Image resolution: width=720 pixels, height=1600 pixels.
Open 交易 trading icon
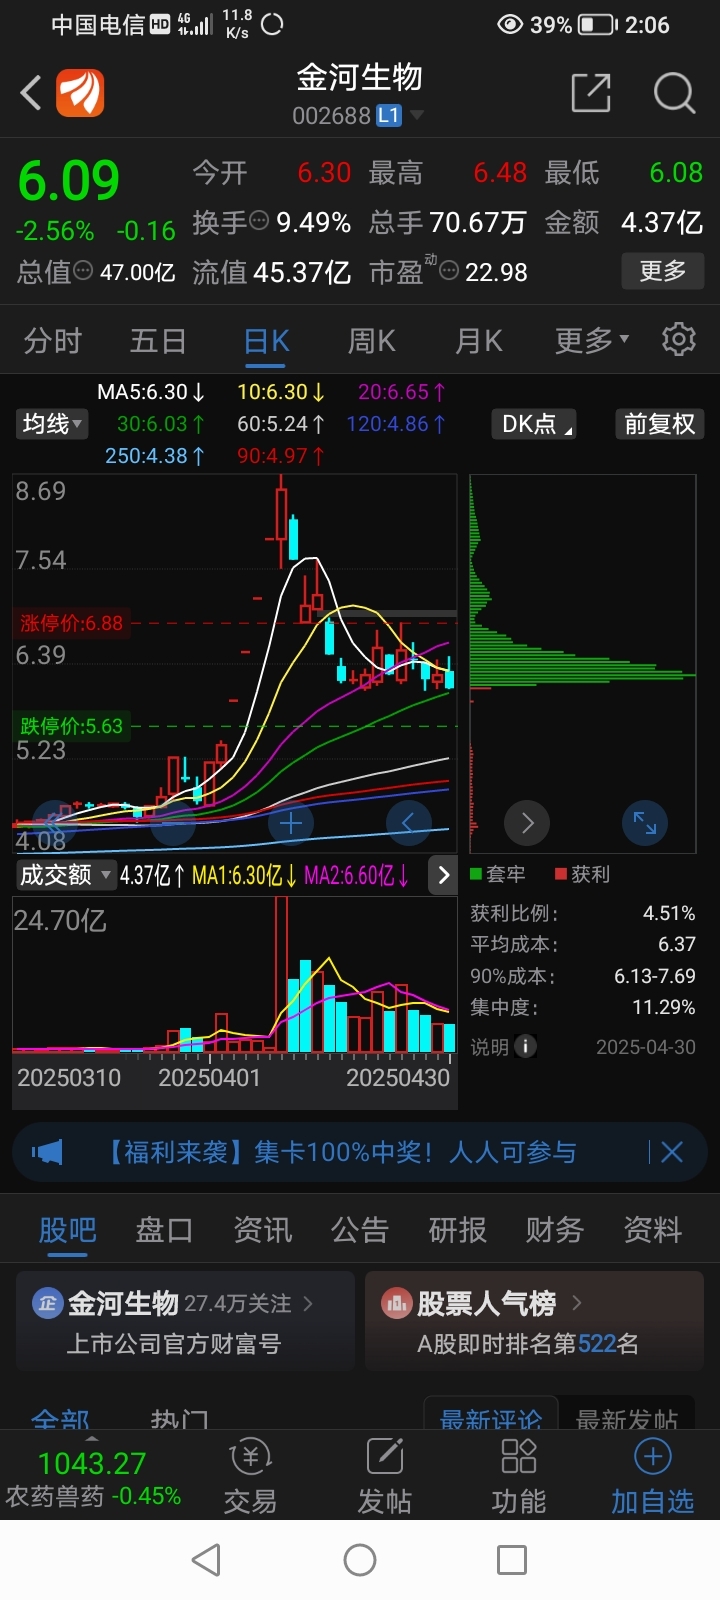point(250,1476)
